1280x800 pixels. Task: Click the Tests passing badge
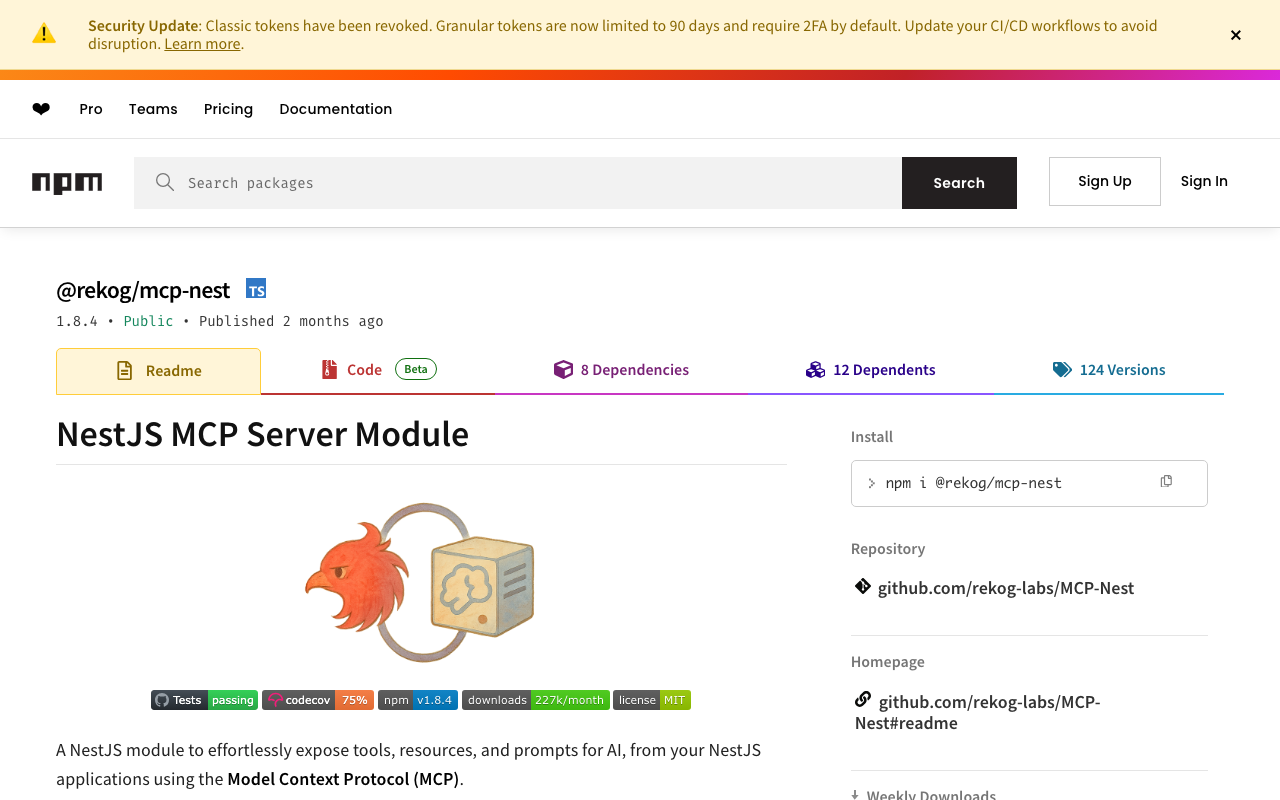(x=204, y=700)
